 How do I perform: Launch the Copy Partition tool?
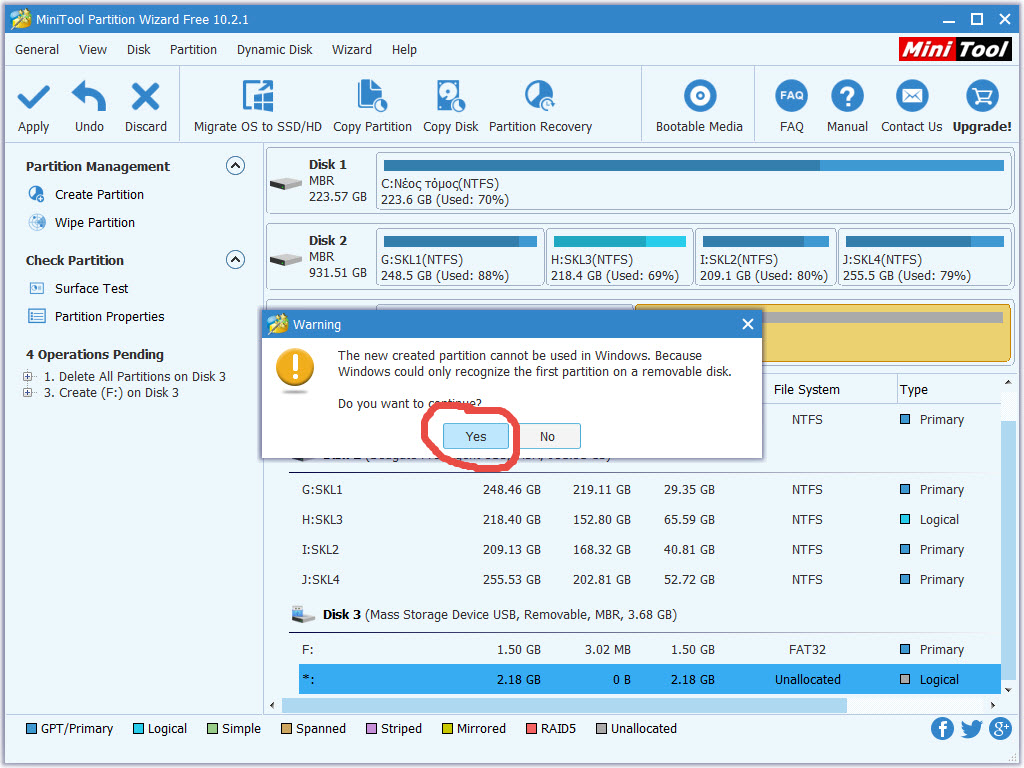click(372, 98)
